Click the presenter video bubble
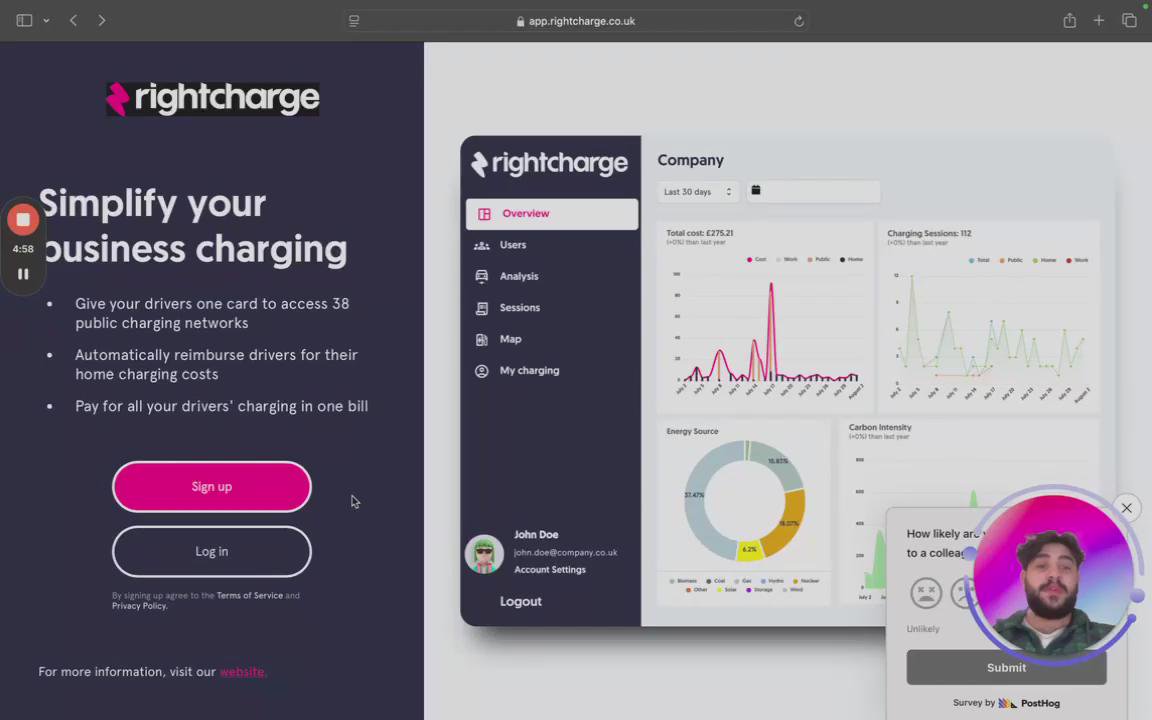The image size is (1152, 720). coord(1053,575)
